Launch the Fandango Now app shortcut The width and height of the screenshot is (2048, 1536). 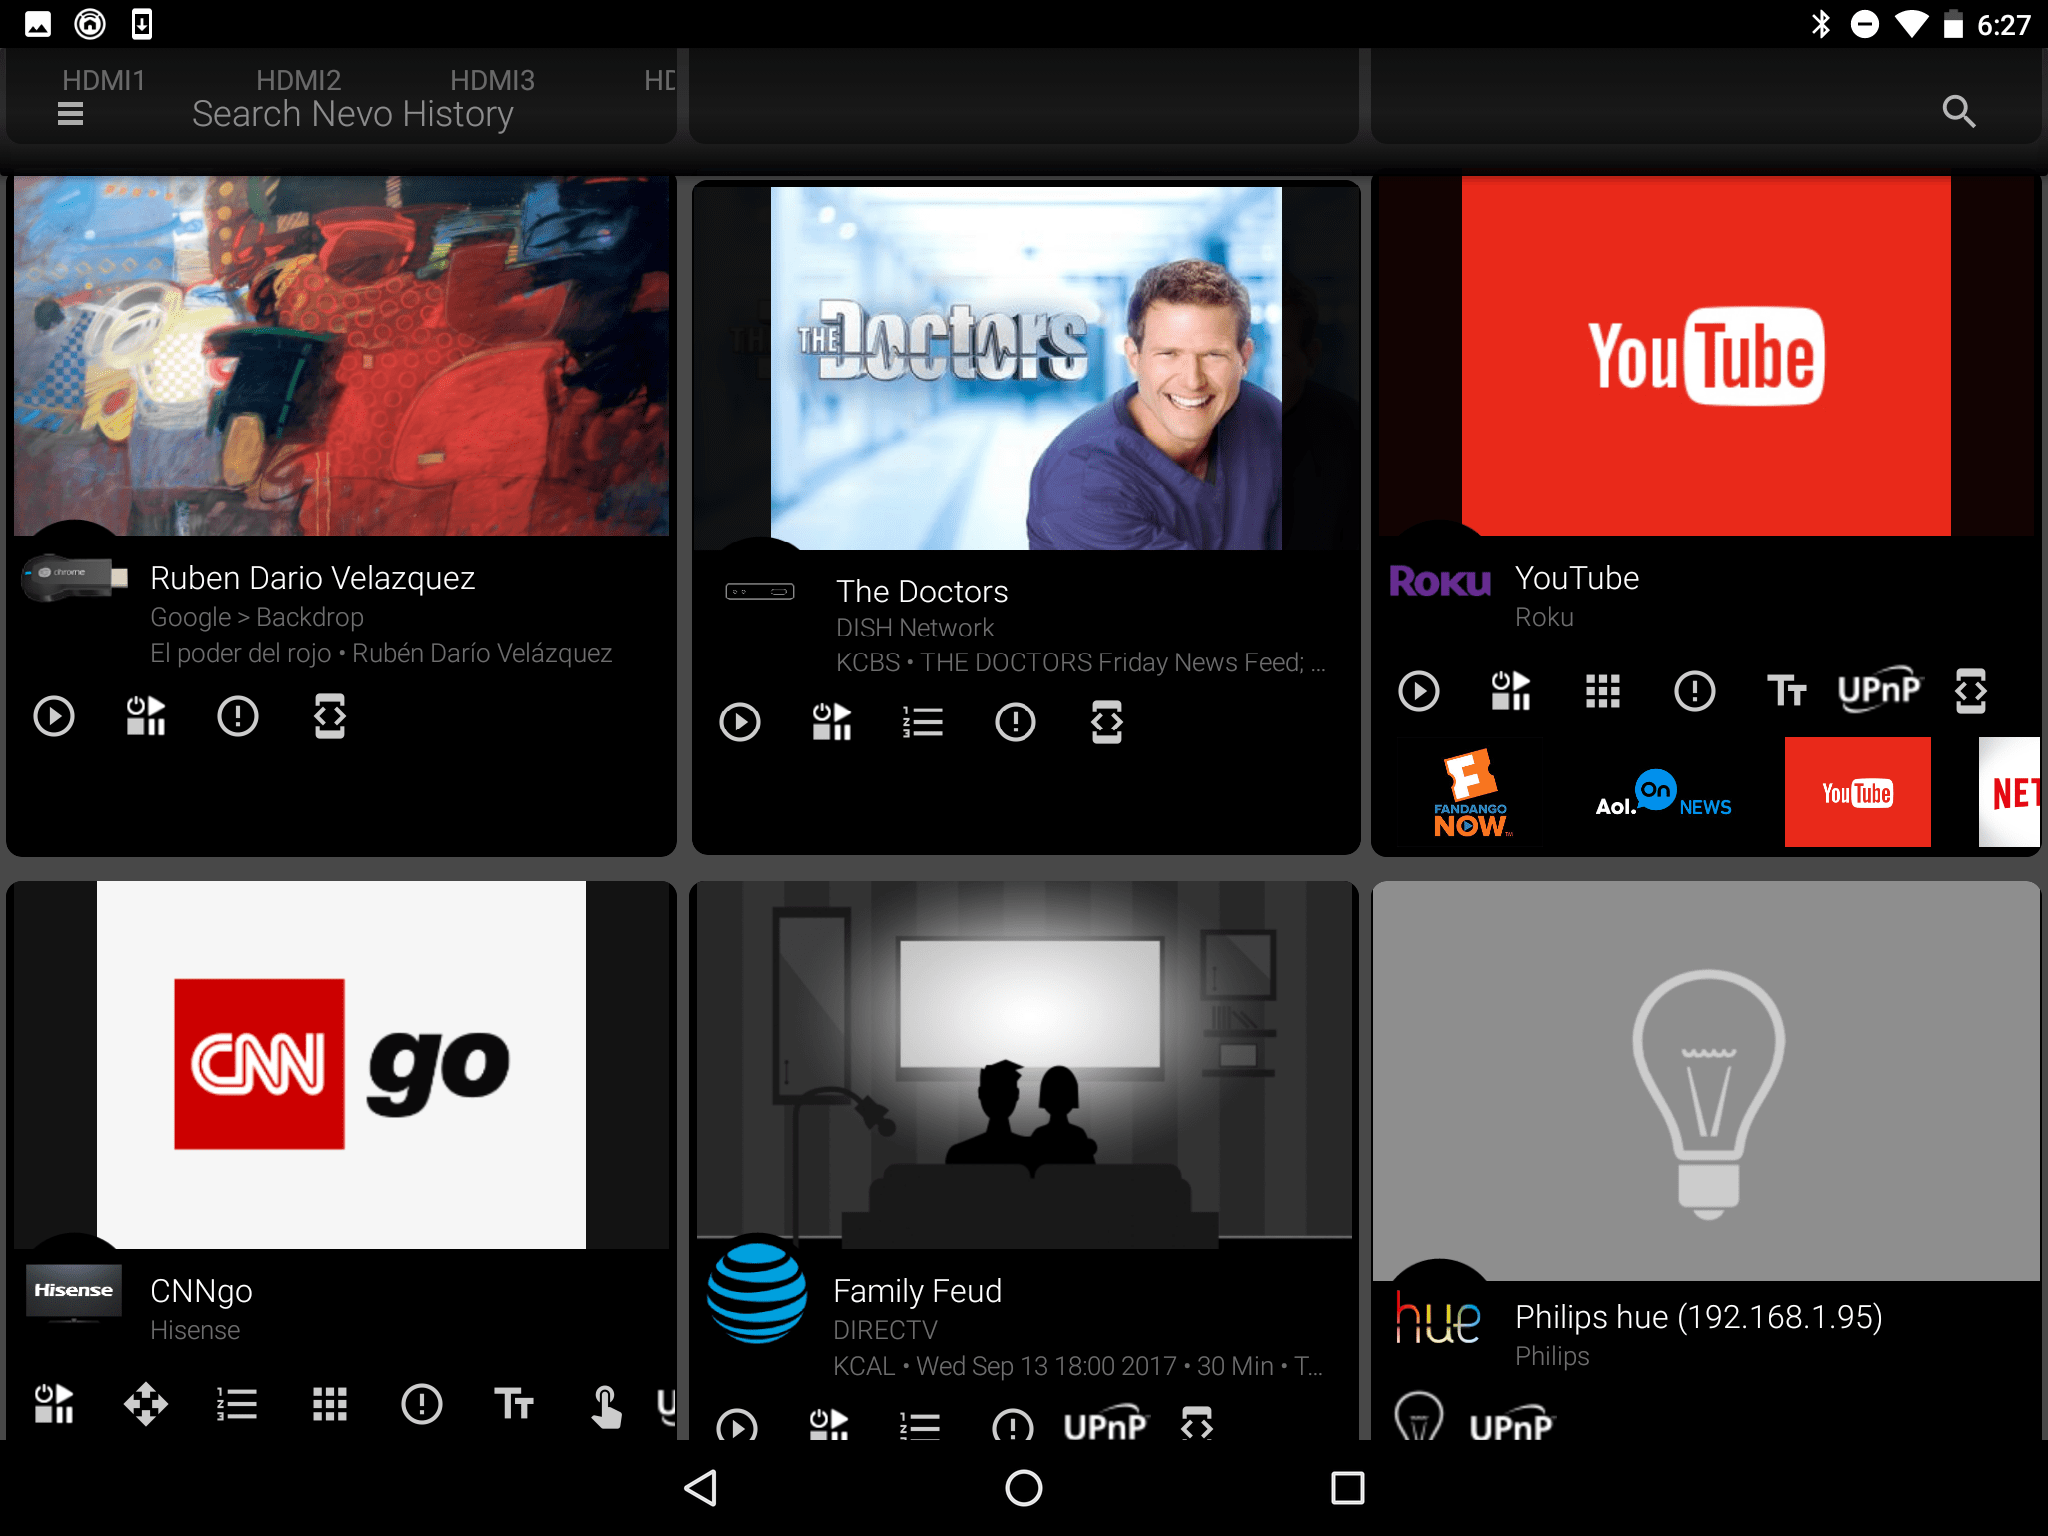[1470, 793]
